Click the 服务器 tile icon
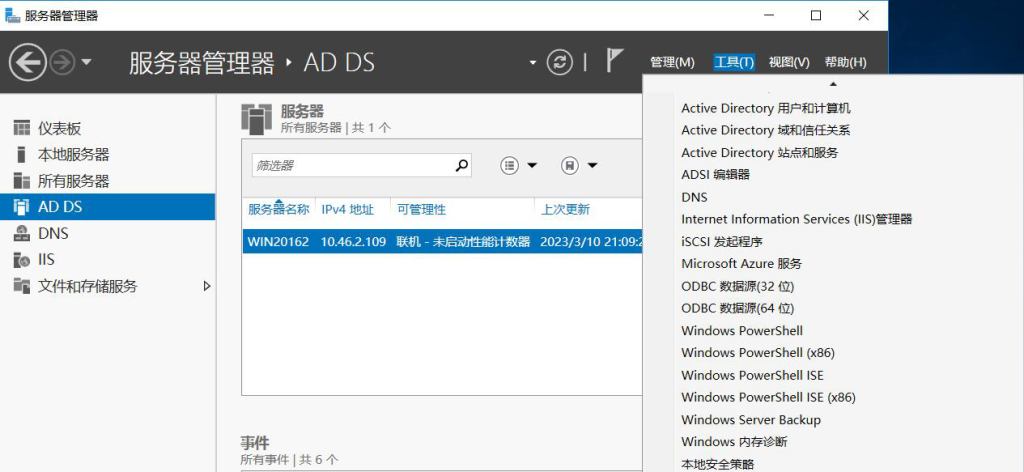Image resolution: width=1024 pixels, height=472 pixels. pos(256,118)
